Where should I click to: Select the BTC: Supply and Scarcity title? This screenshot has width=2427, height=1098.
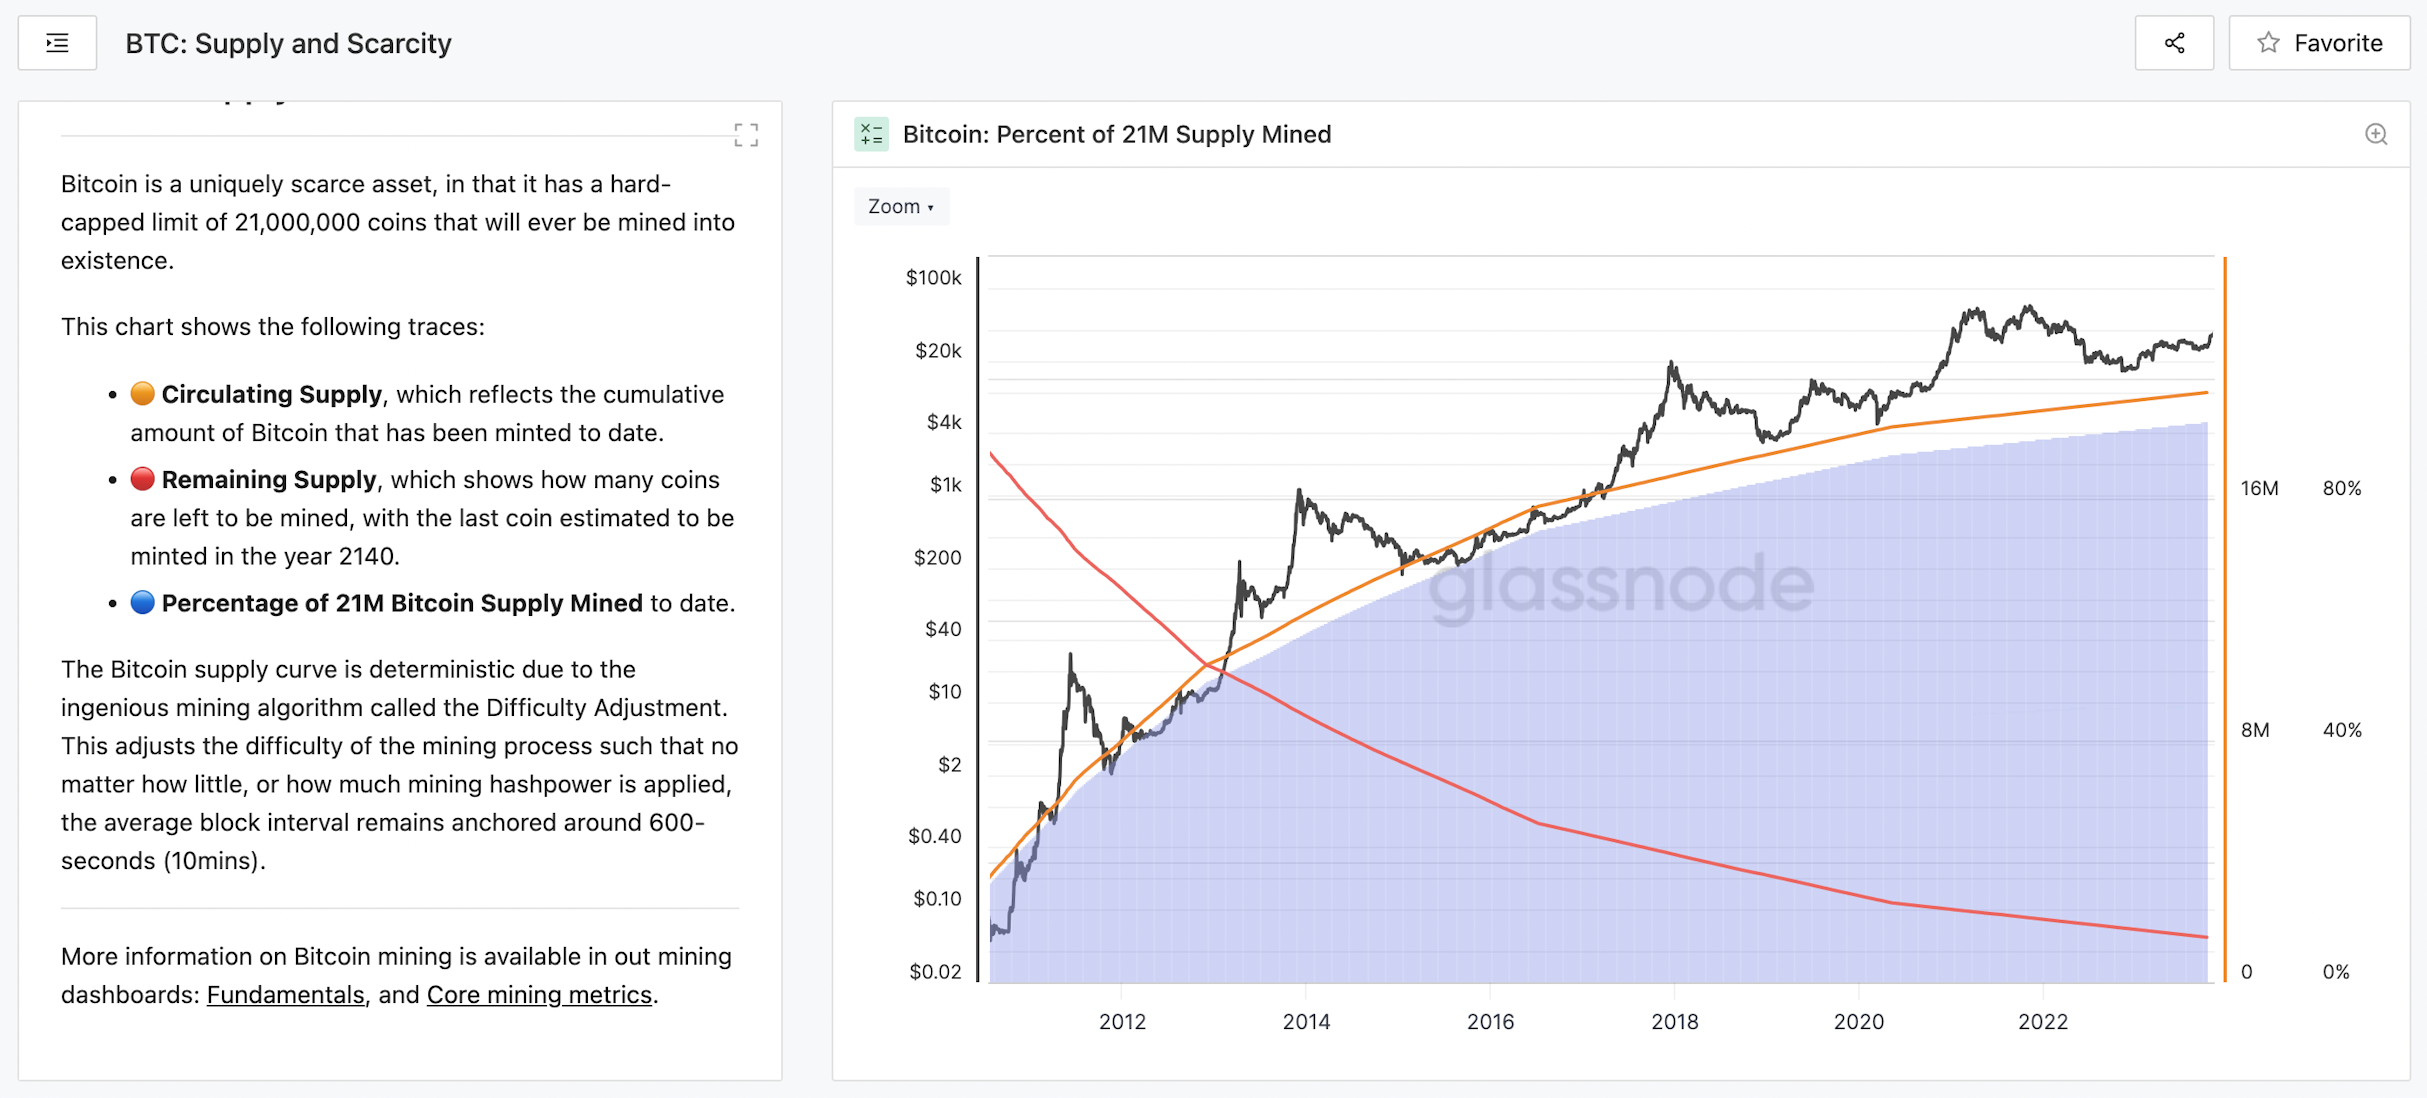288,42
